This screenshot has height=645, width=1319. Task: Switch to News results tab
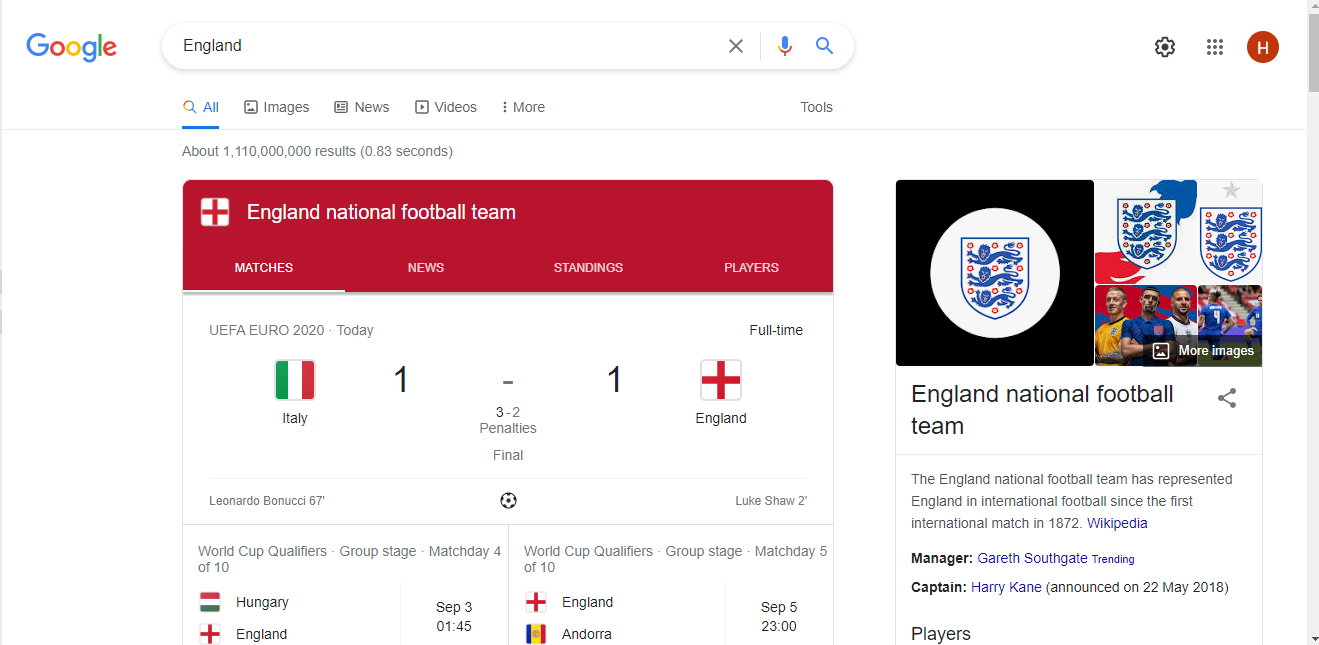[362, 107]
